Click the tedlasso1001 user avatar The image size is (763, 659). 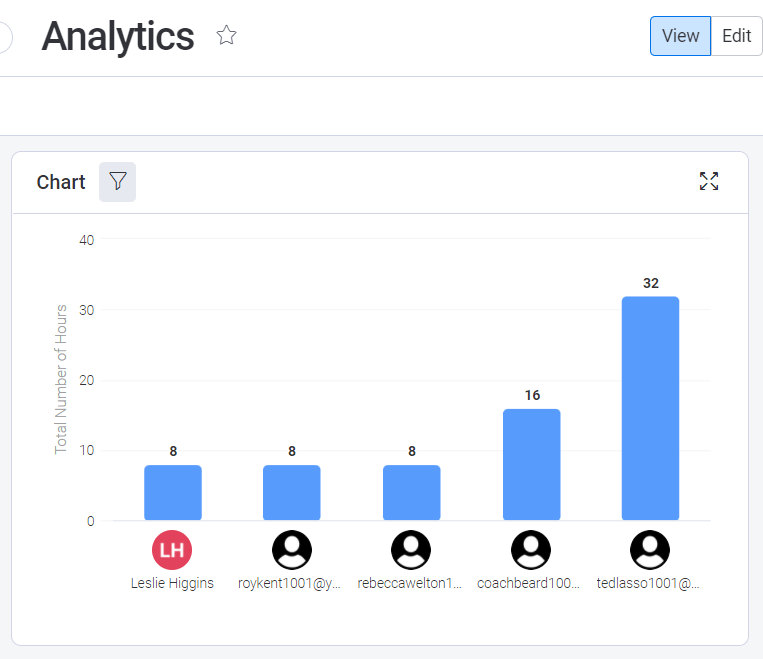pyautogui.click(x=650, y=549)
